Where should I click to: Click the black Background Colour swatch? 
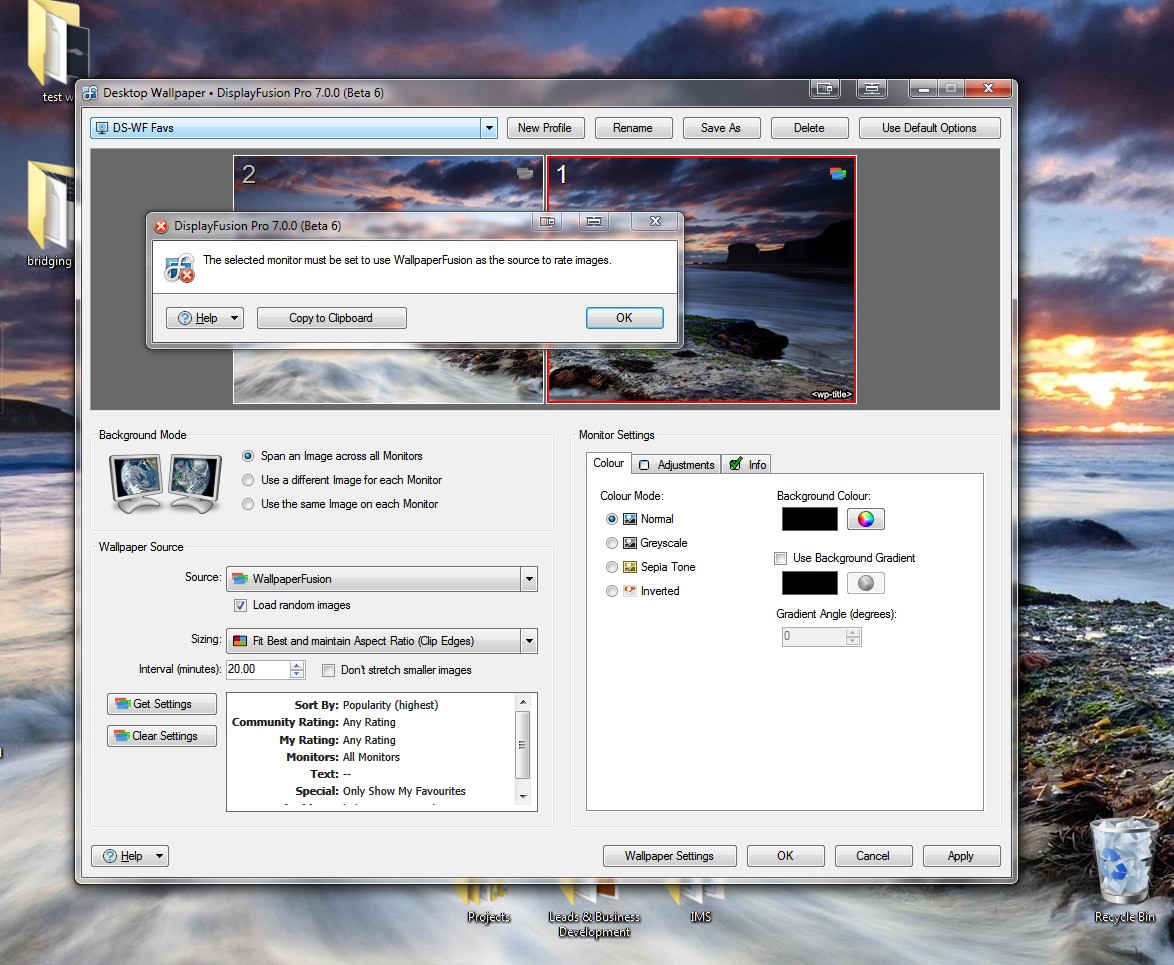pyautogui.click(x=809, y=519)
